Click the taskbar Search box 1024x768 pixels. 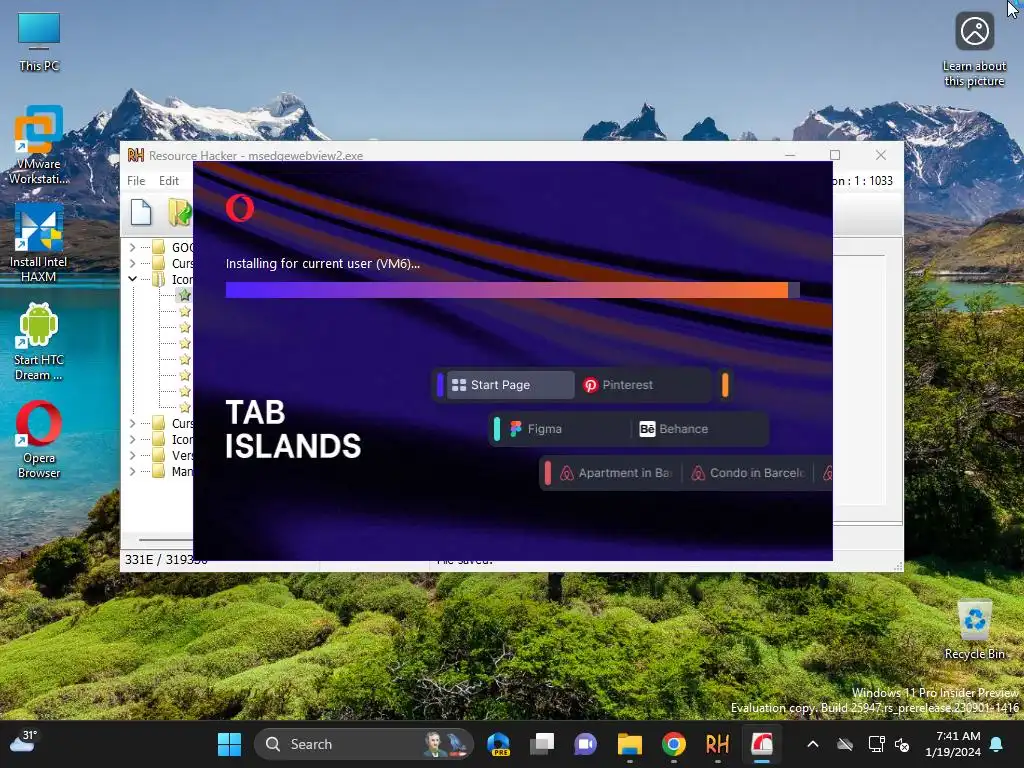(364, 744)
